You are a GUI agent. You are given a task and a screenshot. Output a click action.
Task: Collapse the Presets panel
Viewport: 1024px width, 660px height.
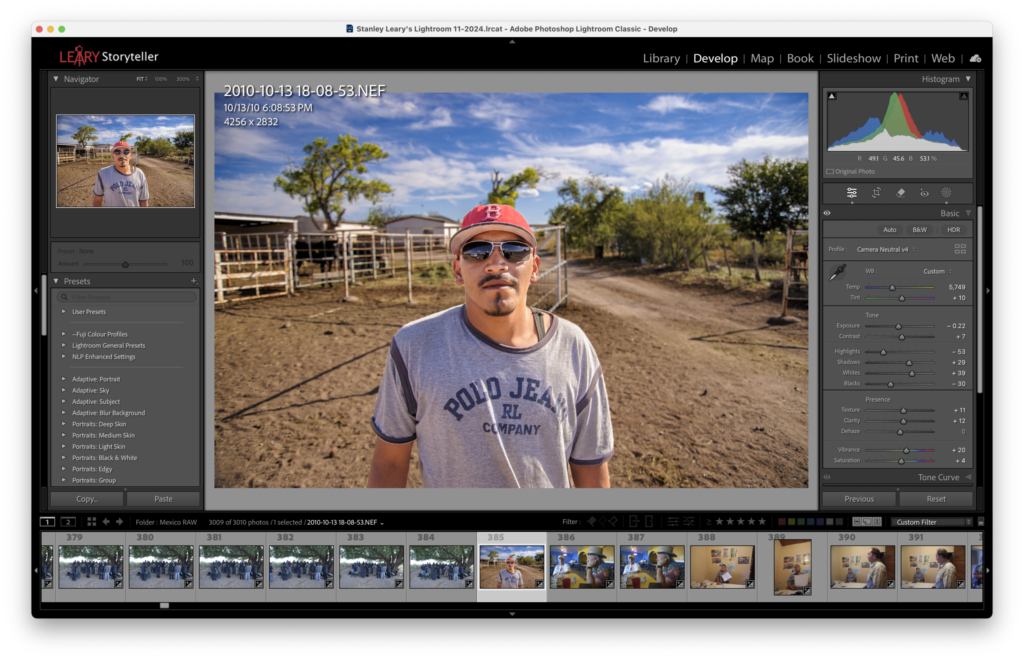click(x=56, y=281)
